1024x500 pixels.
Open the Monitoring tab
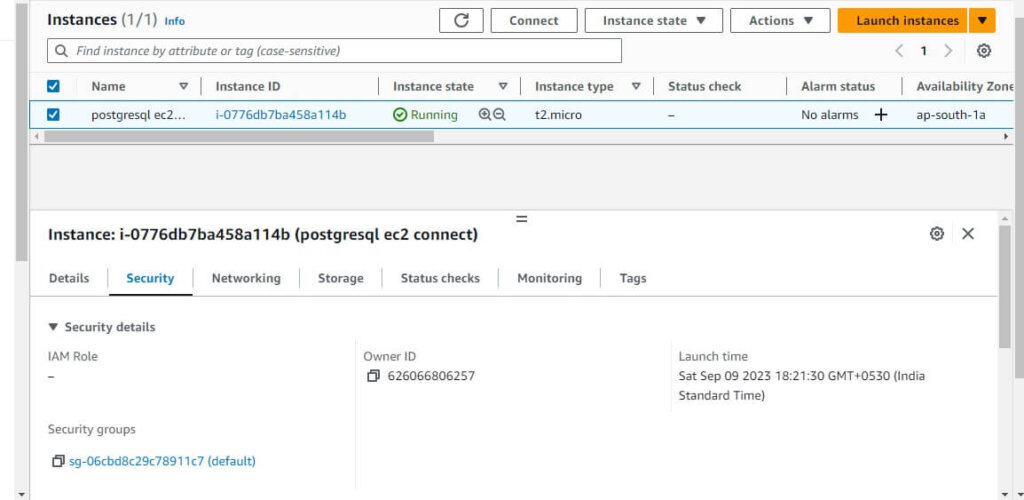coord(549,278)
